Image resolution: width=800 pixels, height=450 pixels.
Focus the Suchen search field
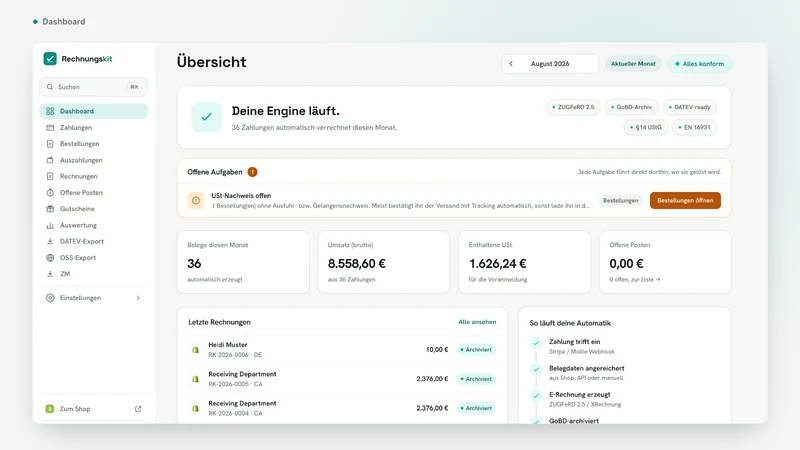click(93, 87)
